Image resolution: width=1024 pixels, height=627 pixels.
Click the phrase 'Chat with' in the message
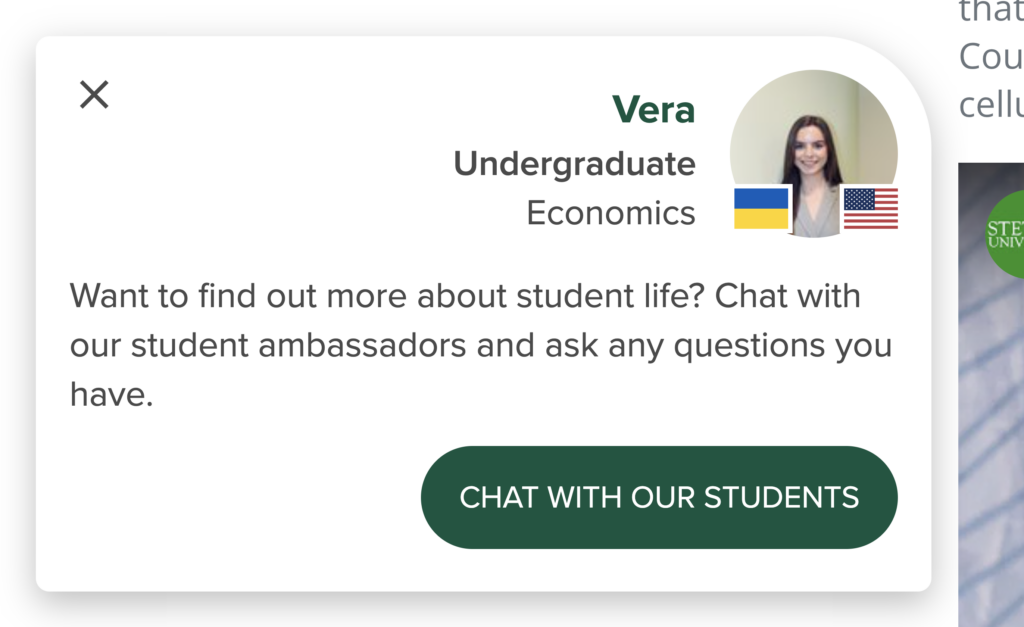[x=788, y=296]
